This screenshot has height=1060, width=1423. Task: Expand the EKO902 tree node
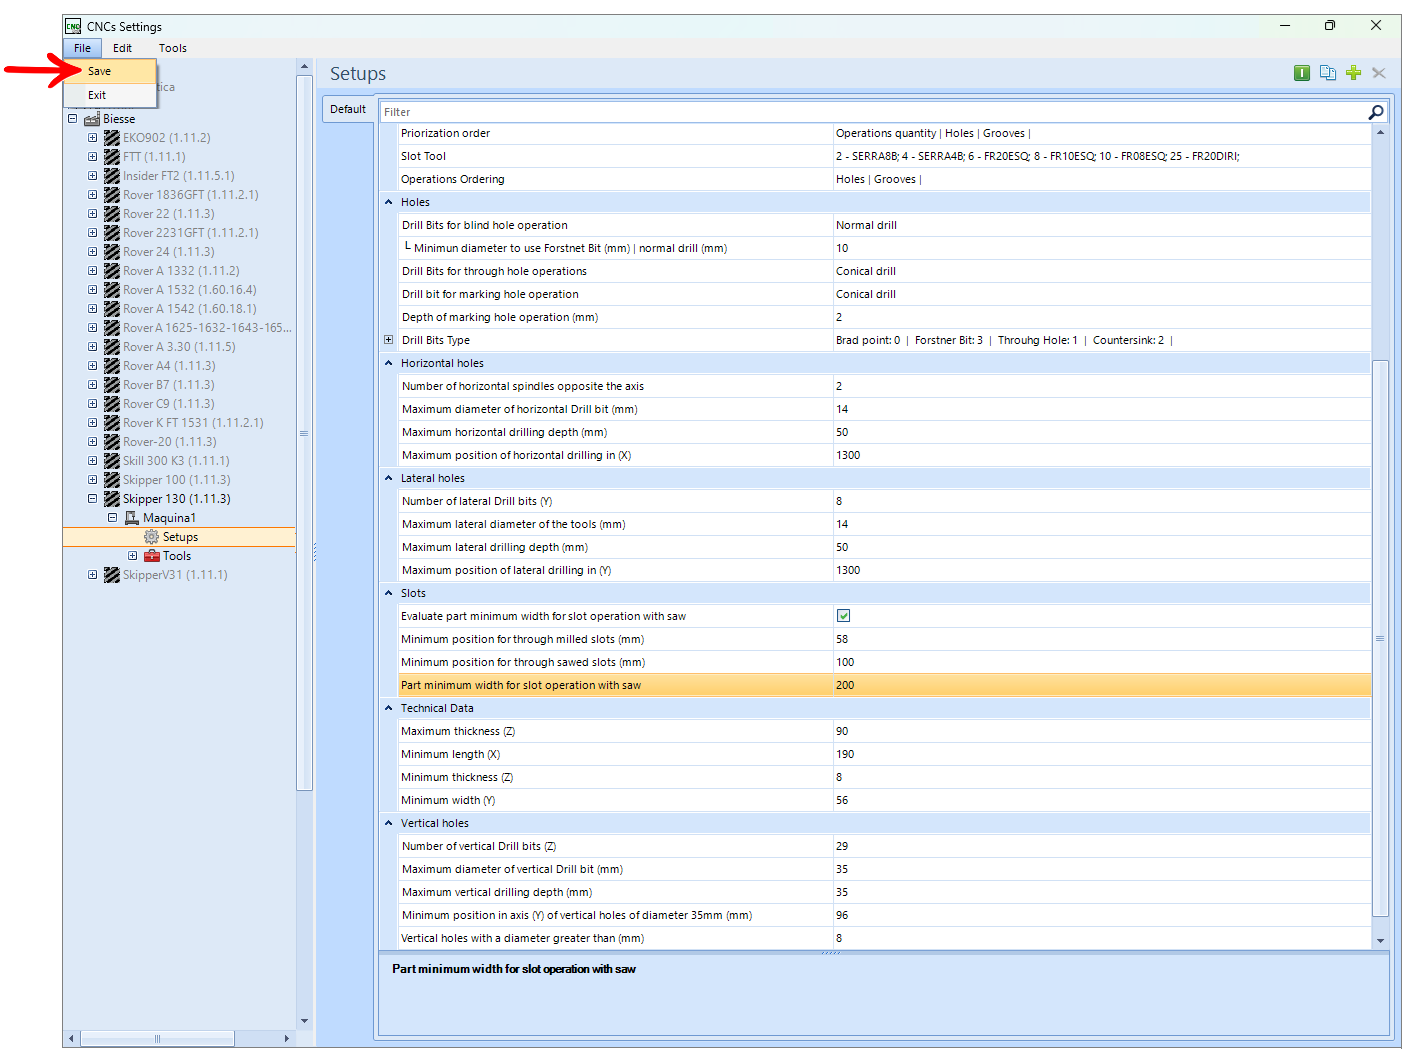click(93, 138)
